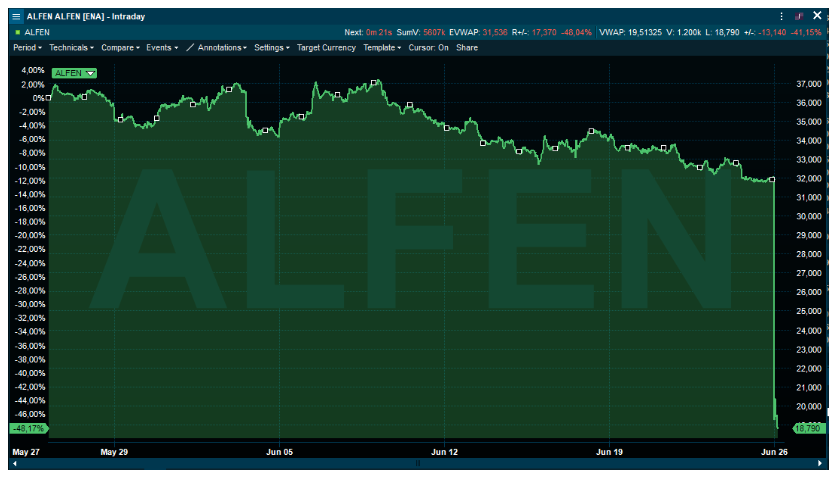Open the Settings dropdown
The width and height of the screenshot is (835, 482).
[x=272, y=47]
